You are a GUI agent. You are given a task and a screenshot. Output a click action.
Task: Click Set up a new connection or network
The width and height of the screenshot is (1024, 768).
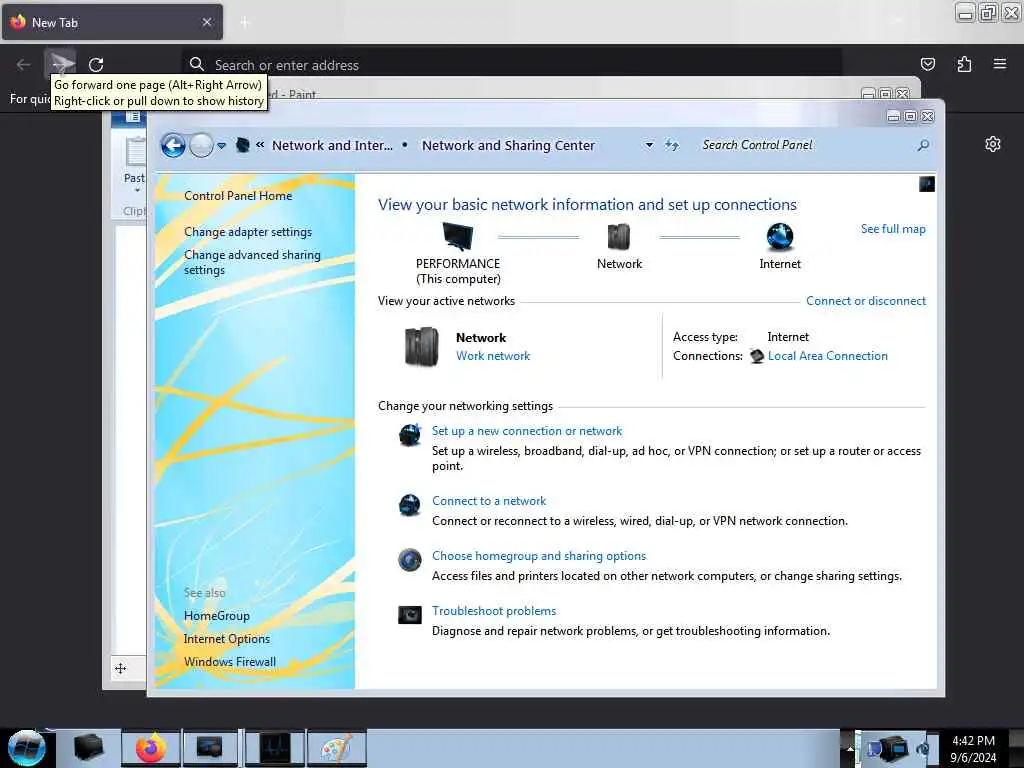[x=526, y=431]
